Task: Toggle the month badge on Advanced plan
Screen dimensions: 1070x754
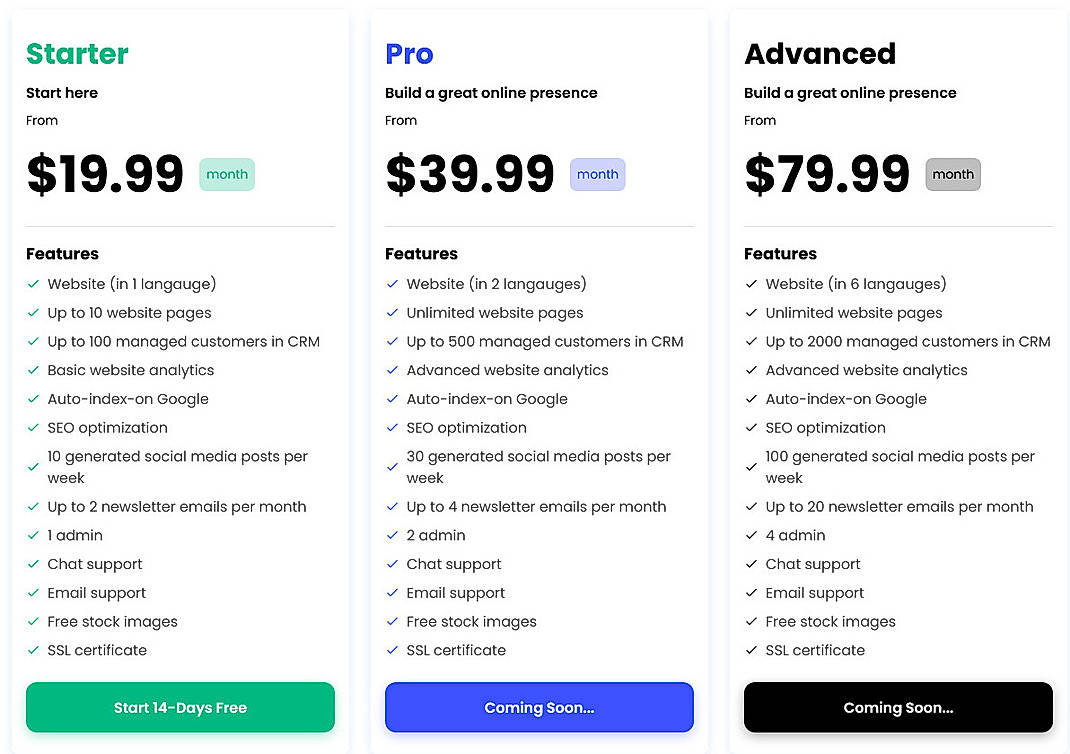Action: click(952, 174)
